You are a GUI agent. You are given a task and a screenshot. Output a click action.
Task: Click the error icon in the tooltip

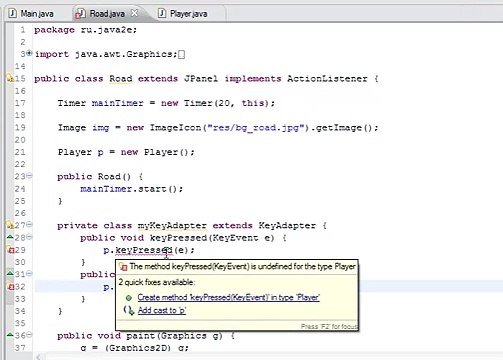(123, 267)
